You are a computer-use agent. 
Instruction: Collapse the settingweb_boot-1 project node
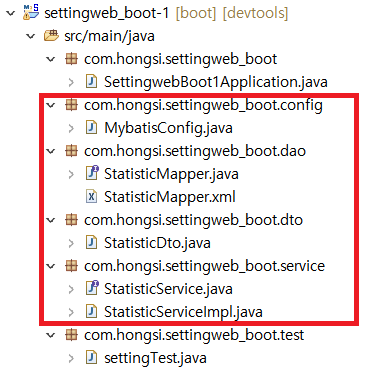tap(11, 13)
